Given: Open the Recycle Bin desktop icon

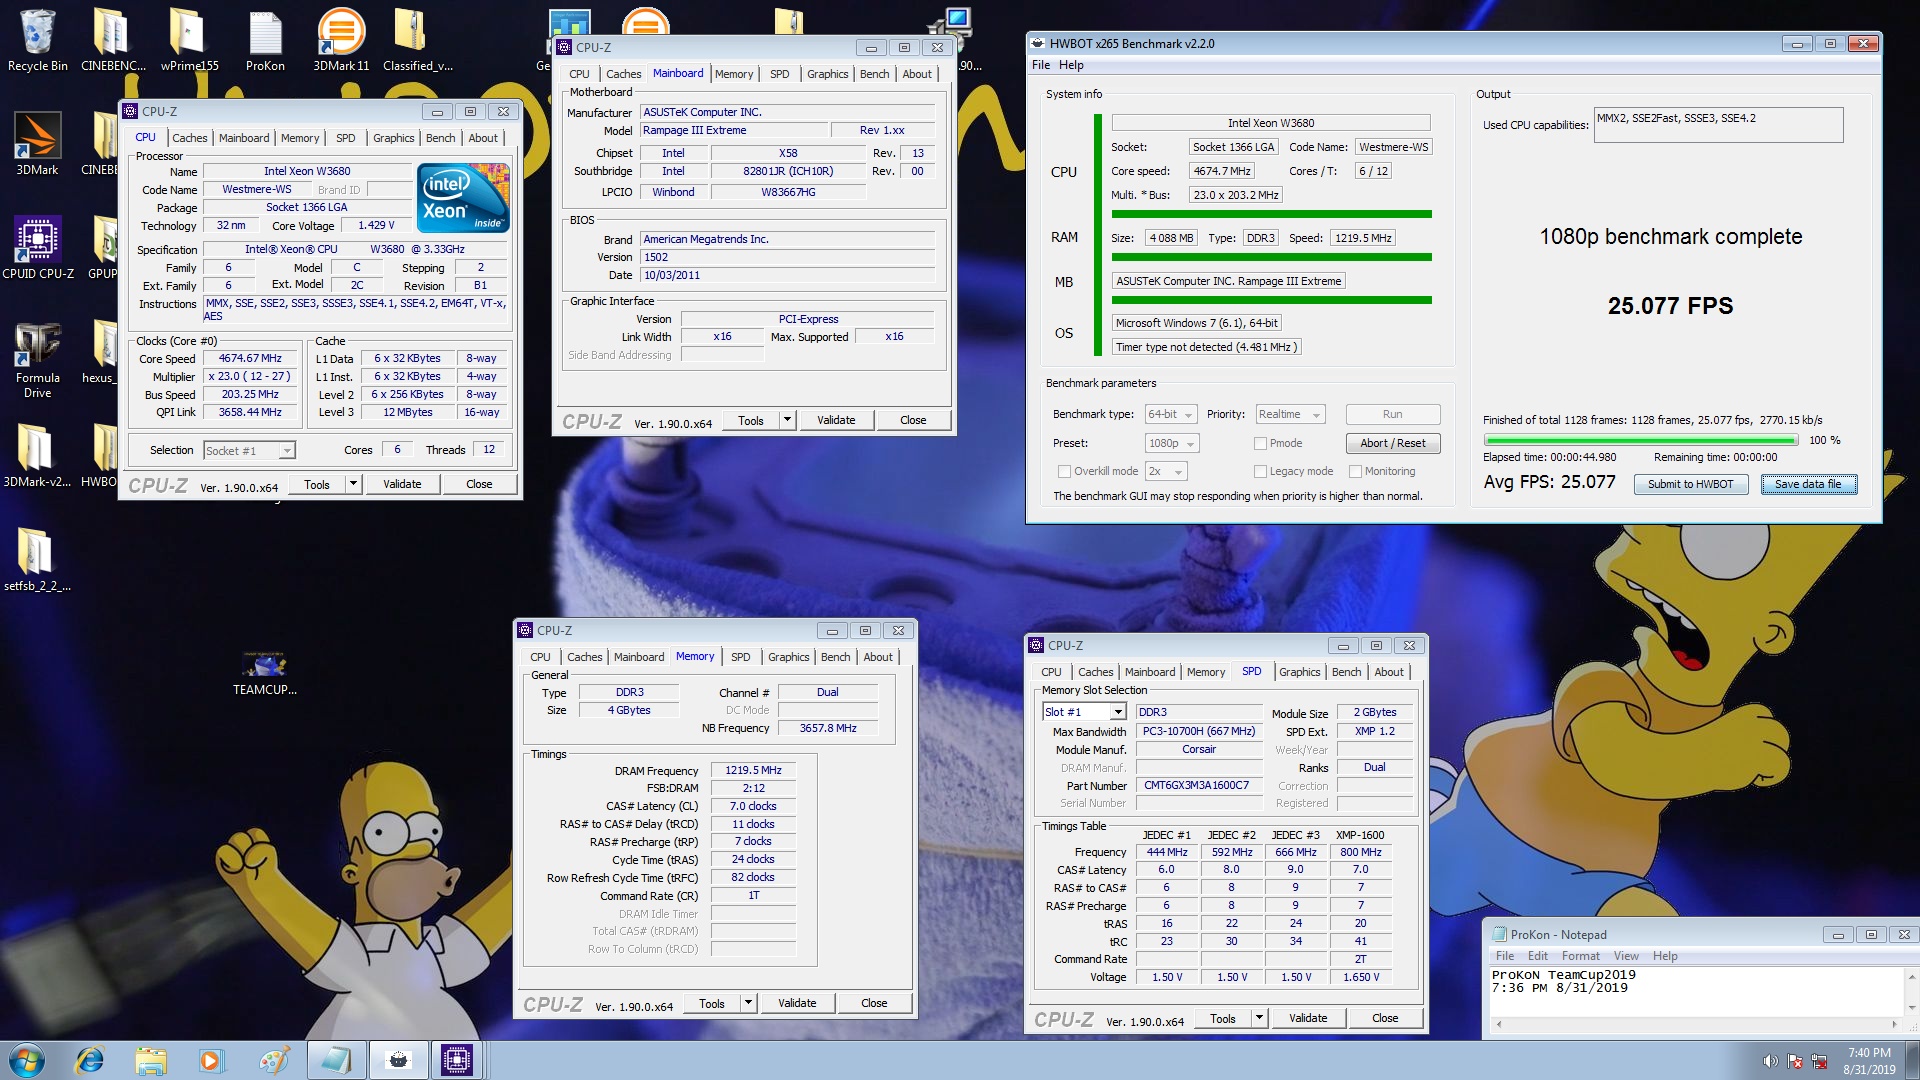Looking at the screenshot, I should [x=37, y=40].
